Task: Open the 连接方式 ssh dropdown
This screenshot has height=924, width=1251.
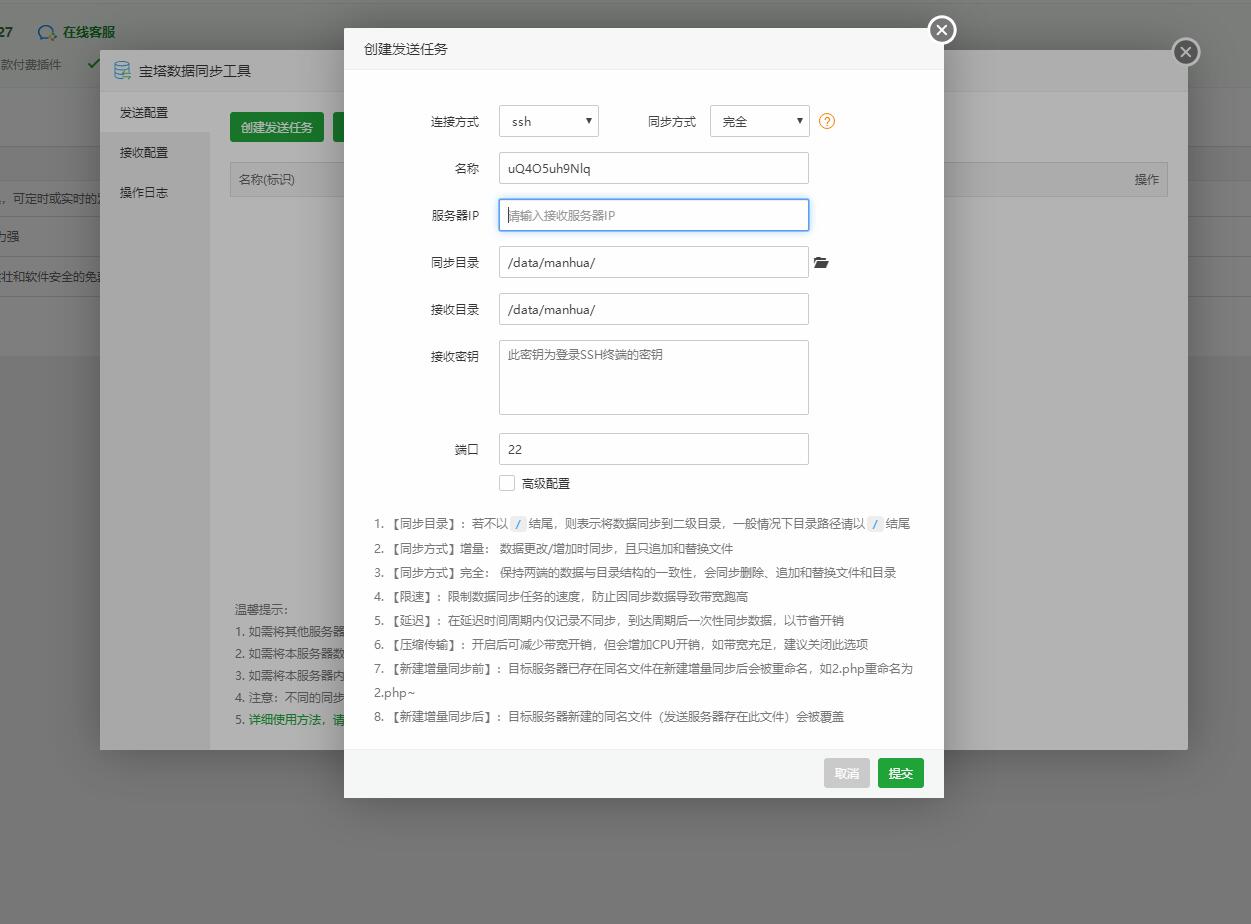Action: click(548, 120)
